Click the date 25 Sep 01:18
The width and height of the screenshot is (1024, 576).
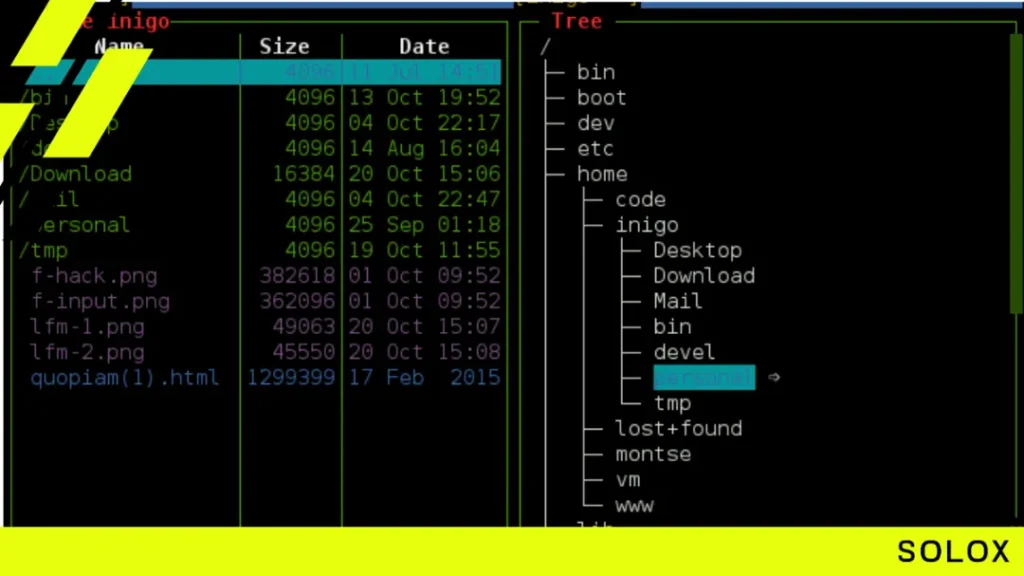point(424,225)
